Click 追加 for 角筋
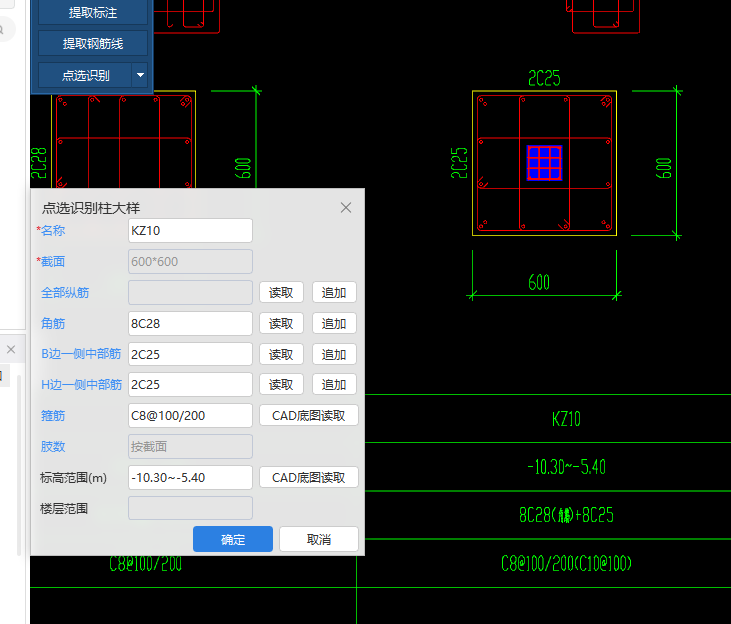 coord(334,323)
